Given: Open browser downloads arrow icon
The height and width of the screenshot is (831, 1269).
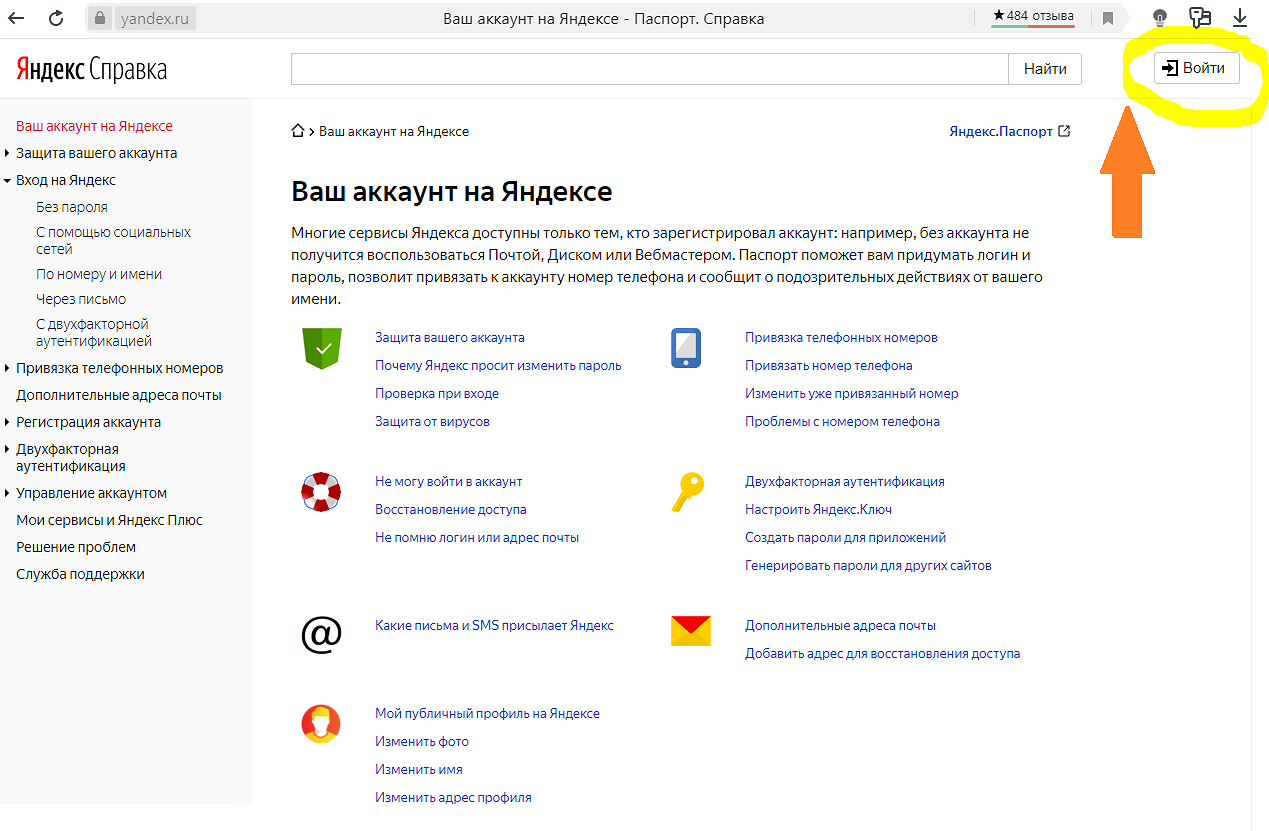Looking at the screenshot, I should [x=1240, y=18].
